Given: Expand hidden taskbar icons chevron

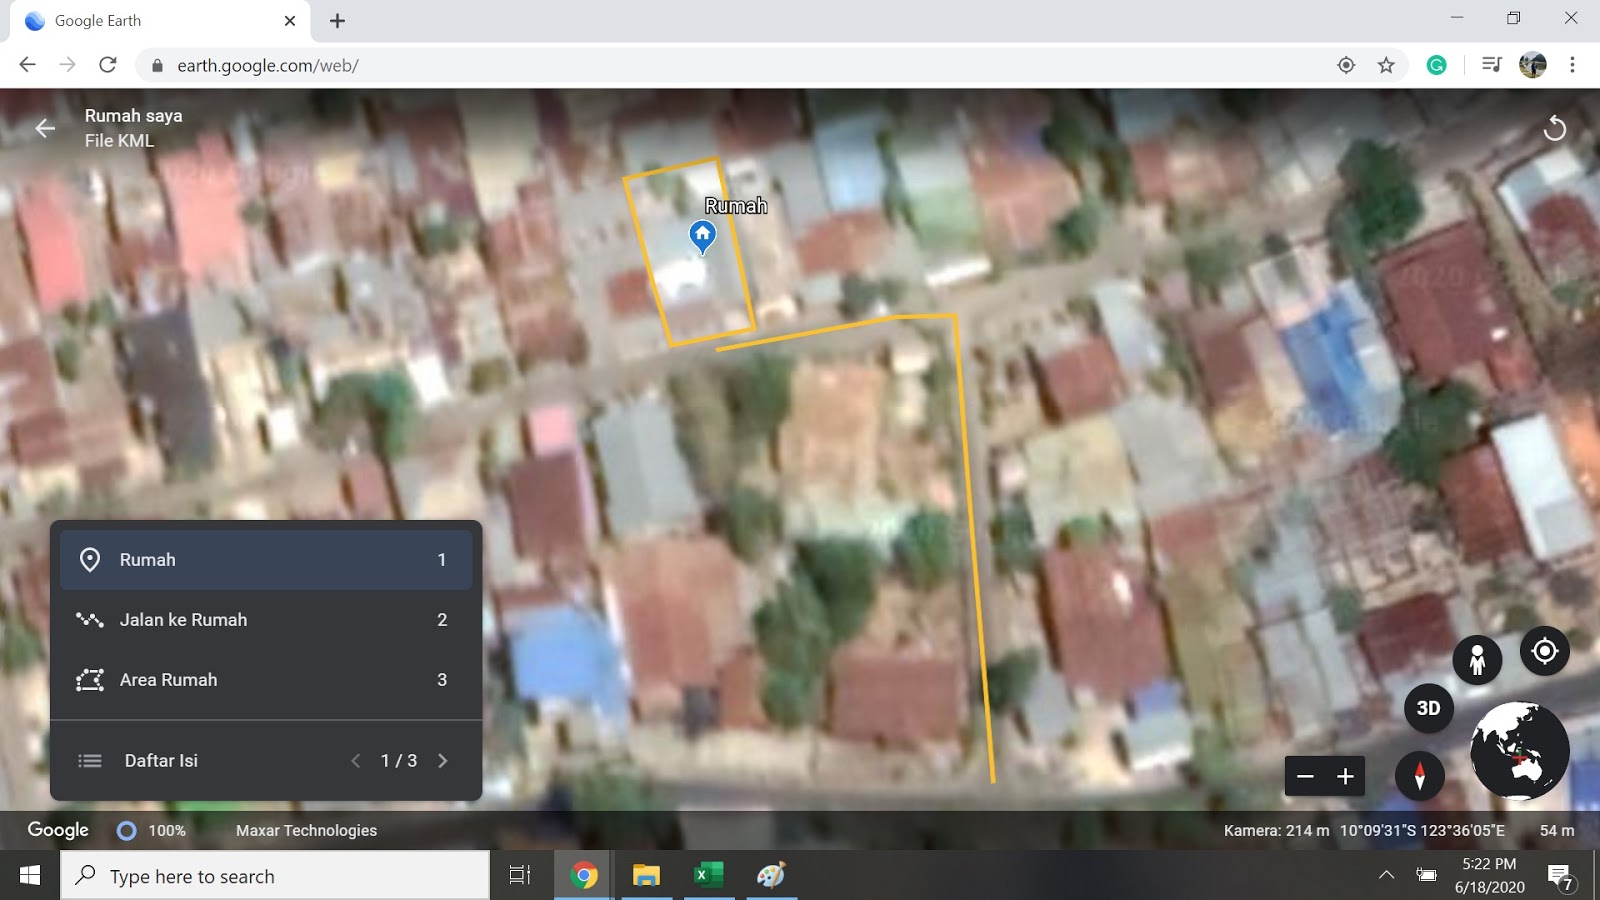Looking at the screenshot, I should [1383, 874].
